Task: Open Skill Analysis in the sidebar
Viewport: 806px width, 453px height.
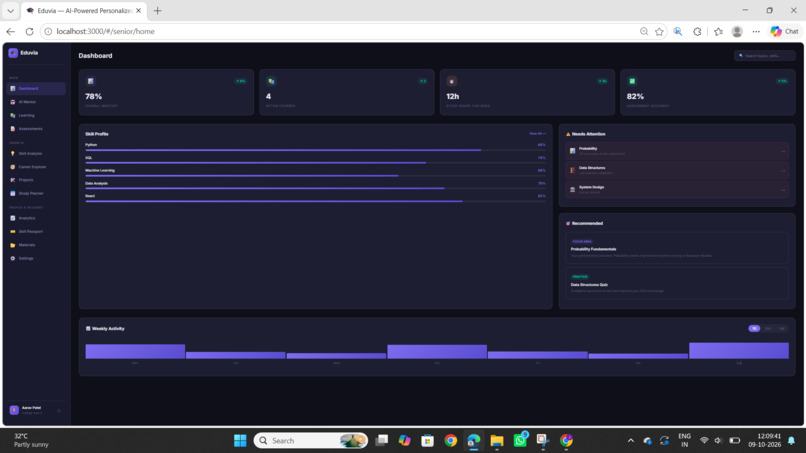Action: point(36,153)
